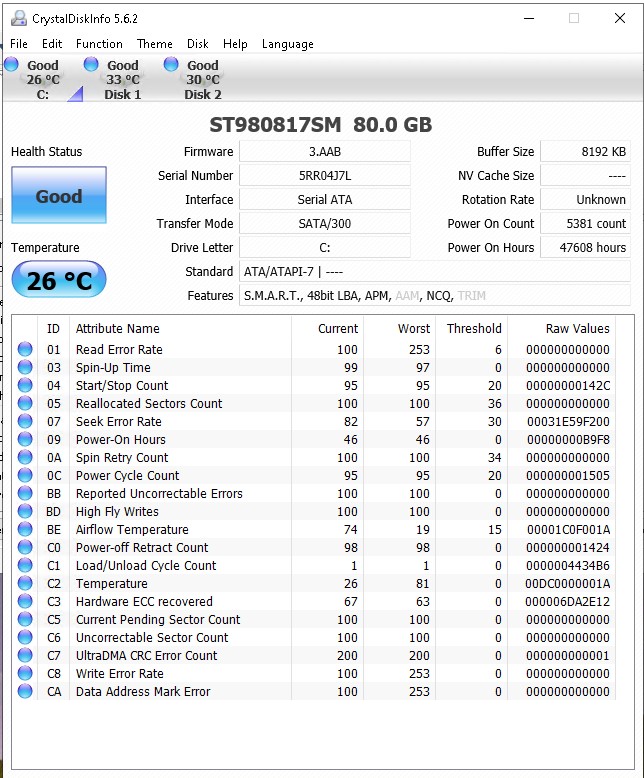644x778 pixels.
Task: Click status orb for Spin Retry Count
Action: click(x=25, y=457)
